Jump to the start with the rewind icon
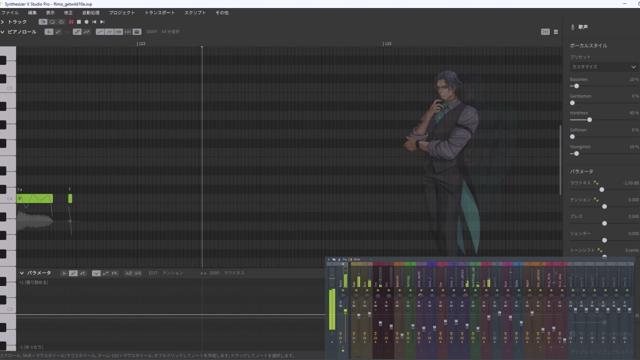This screenshot has height=360, width=640. 94,22
